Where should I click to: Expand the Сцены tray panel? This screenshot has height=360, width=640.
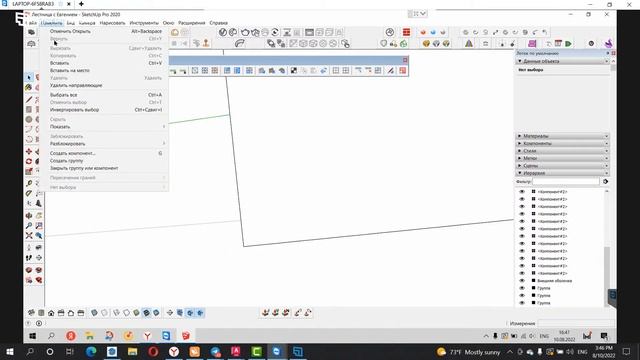pyautogui.click(x=563, y=165)
